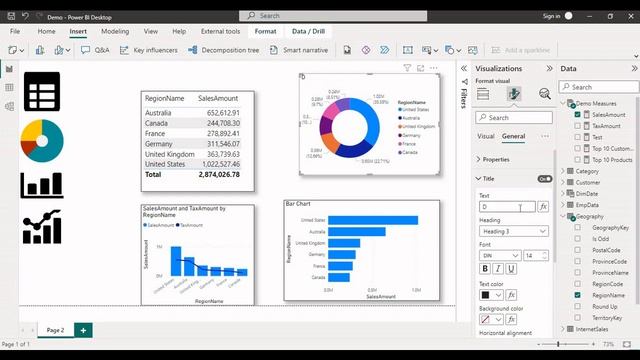Select the Page 2 tab
640x360 pixels.
click(55, 330)
